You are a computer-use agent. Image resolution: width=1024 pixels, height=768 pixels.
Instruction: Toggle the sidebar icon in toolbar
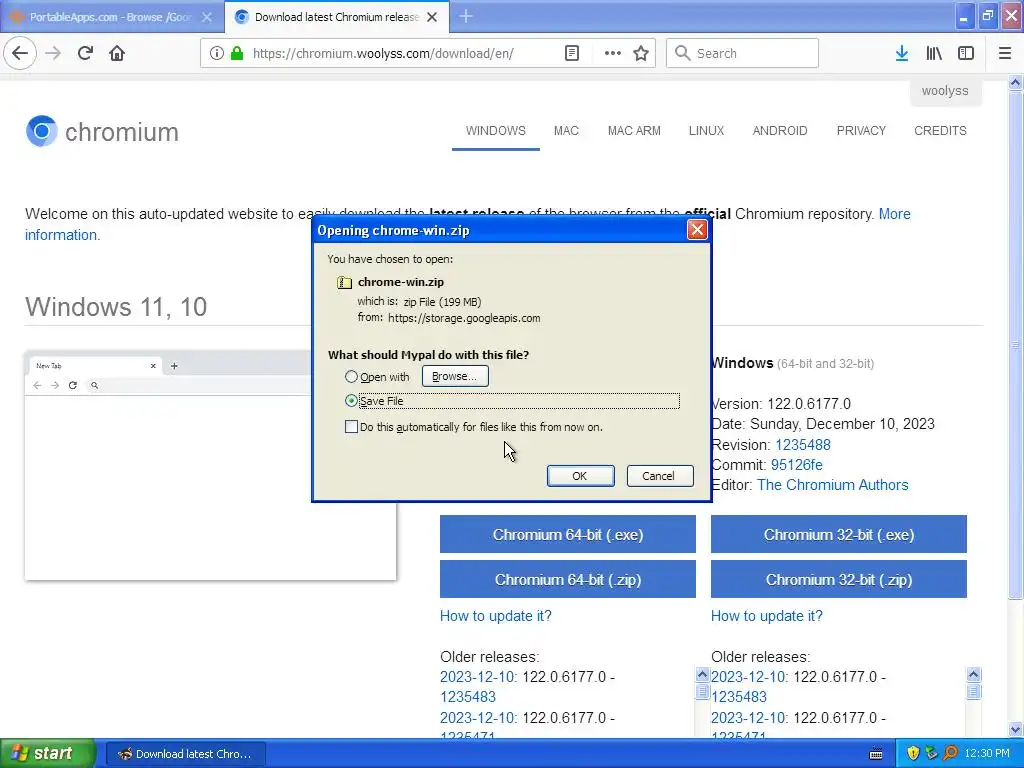click(966, 53)
